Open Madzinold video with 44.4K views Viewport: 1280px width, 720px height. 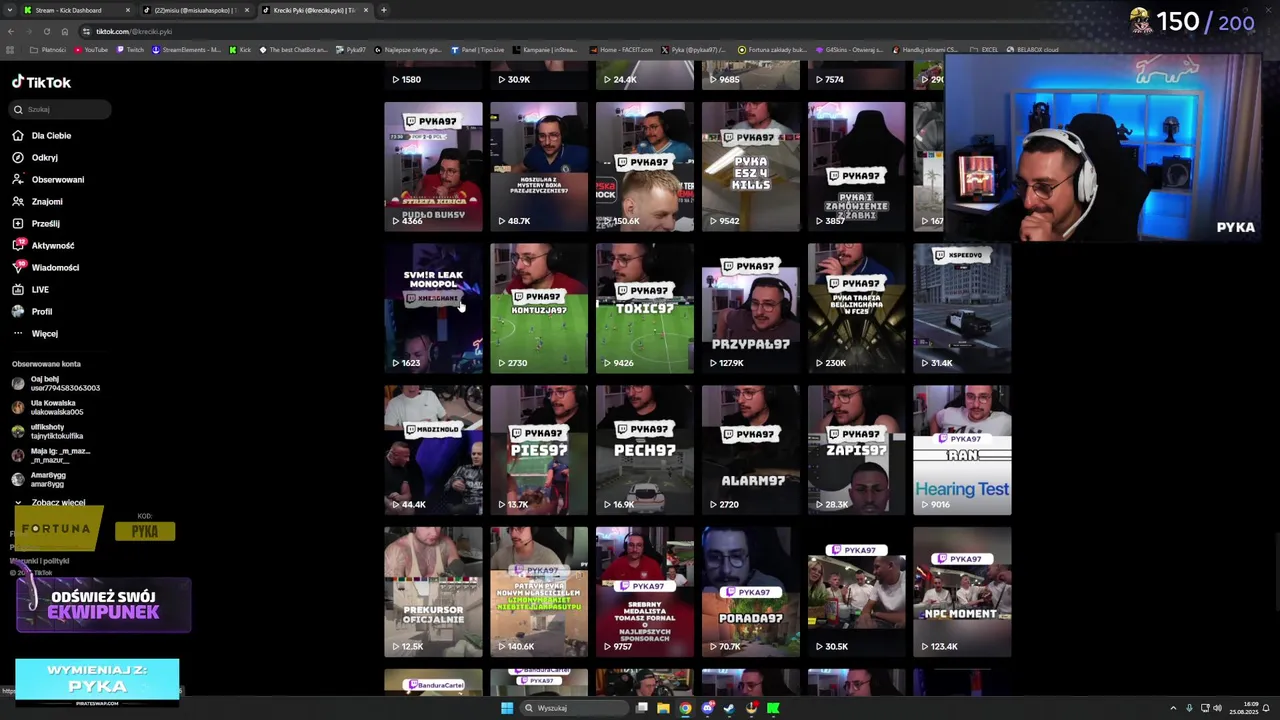433,450
